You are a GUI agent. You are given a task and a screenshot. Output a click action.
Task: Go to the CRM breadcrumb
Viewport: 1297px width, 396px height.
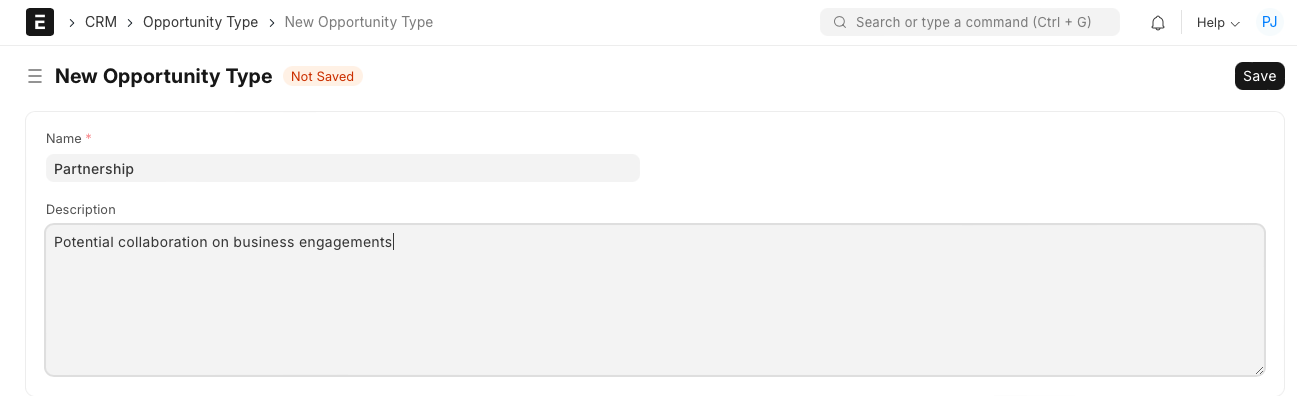(x=101, y=22)
